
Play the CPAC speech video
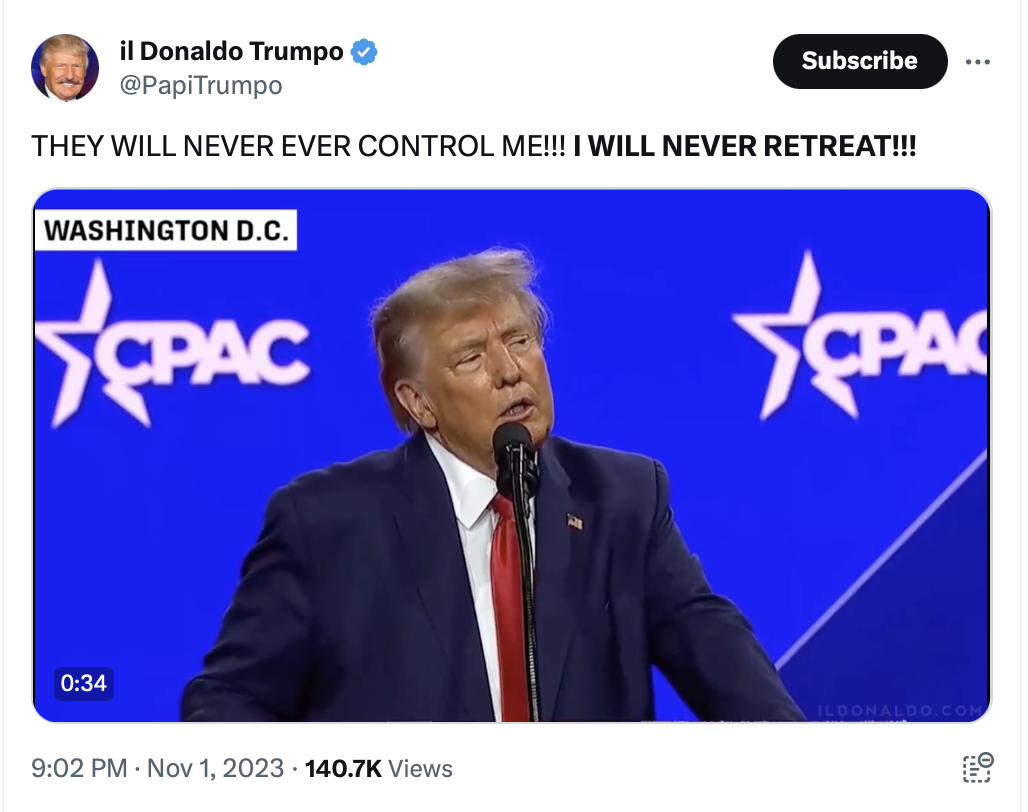[x=512, y=455]
